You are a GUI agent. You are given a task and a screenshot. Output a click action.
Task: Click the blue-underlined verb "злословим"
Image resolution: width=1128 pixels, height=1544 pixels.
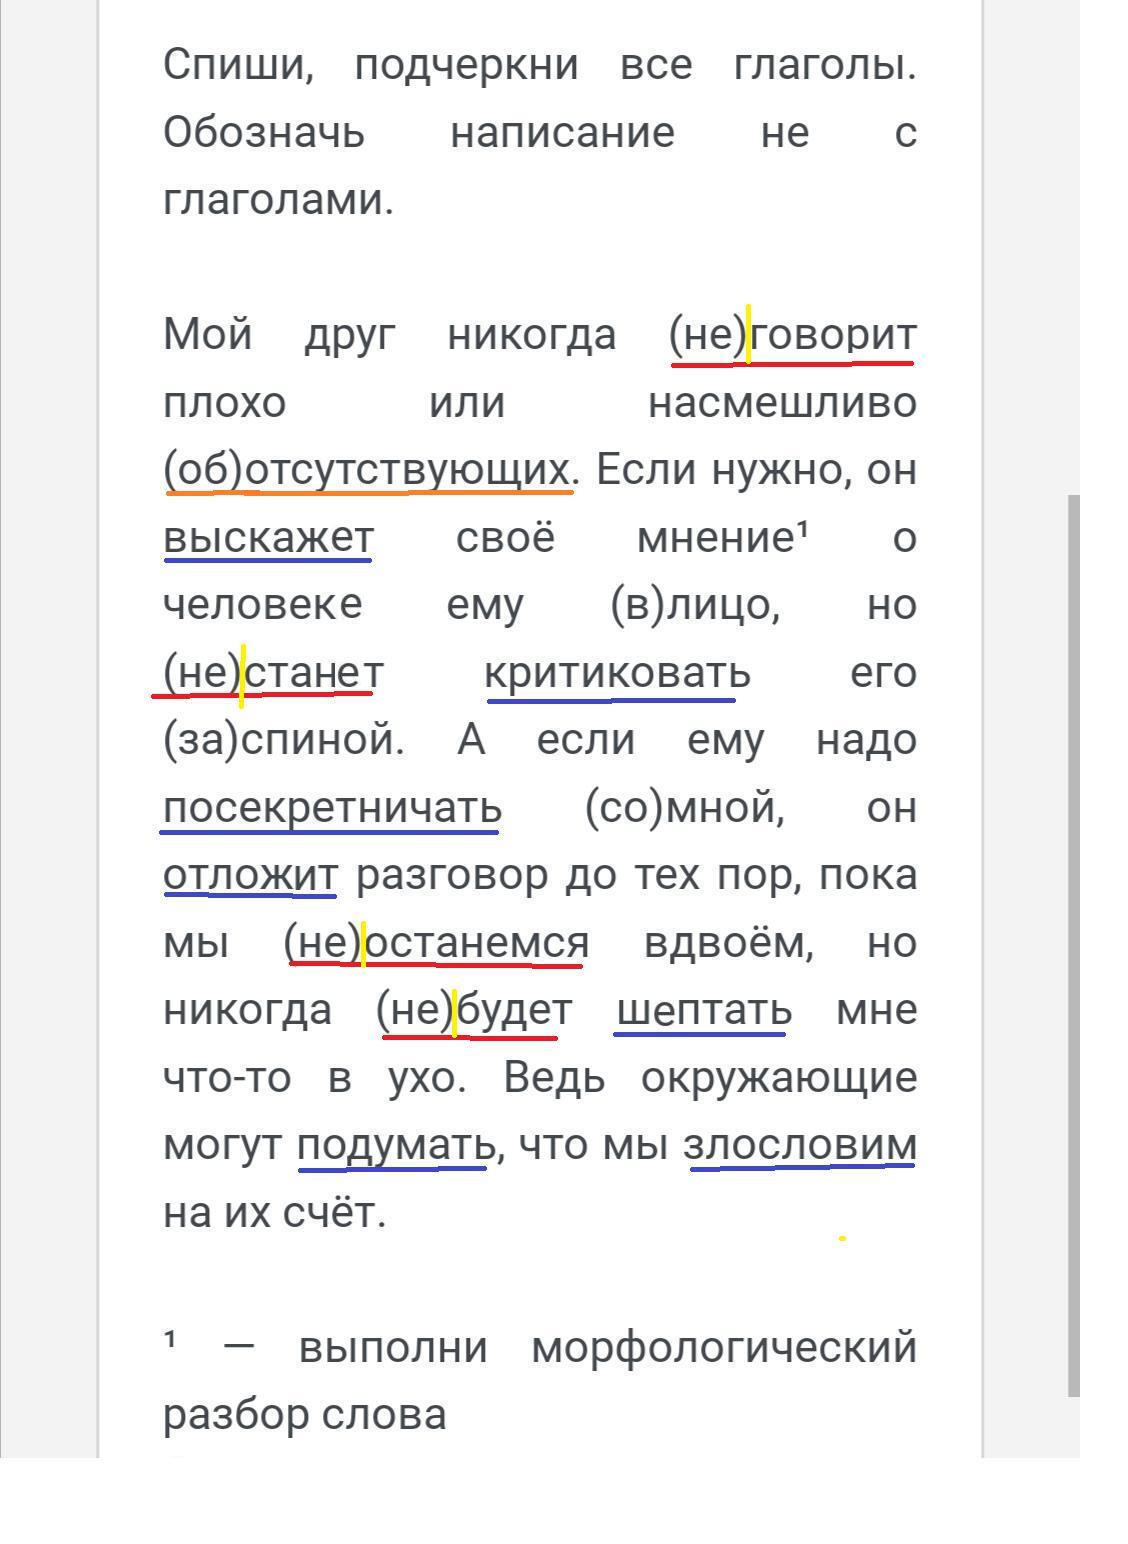point(800,1147)
